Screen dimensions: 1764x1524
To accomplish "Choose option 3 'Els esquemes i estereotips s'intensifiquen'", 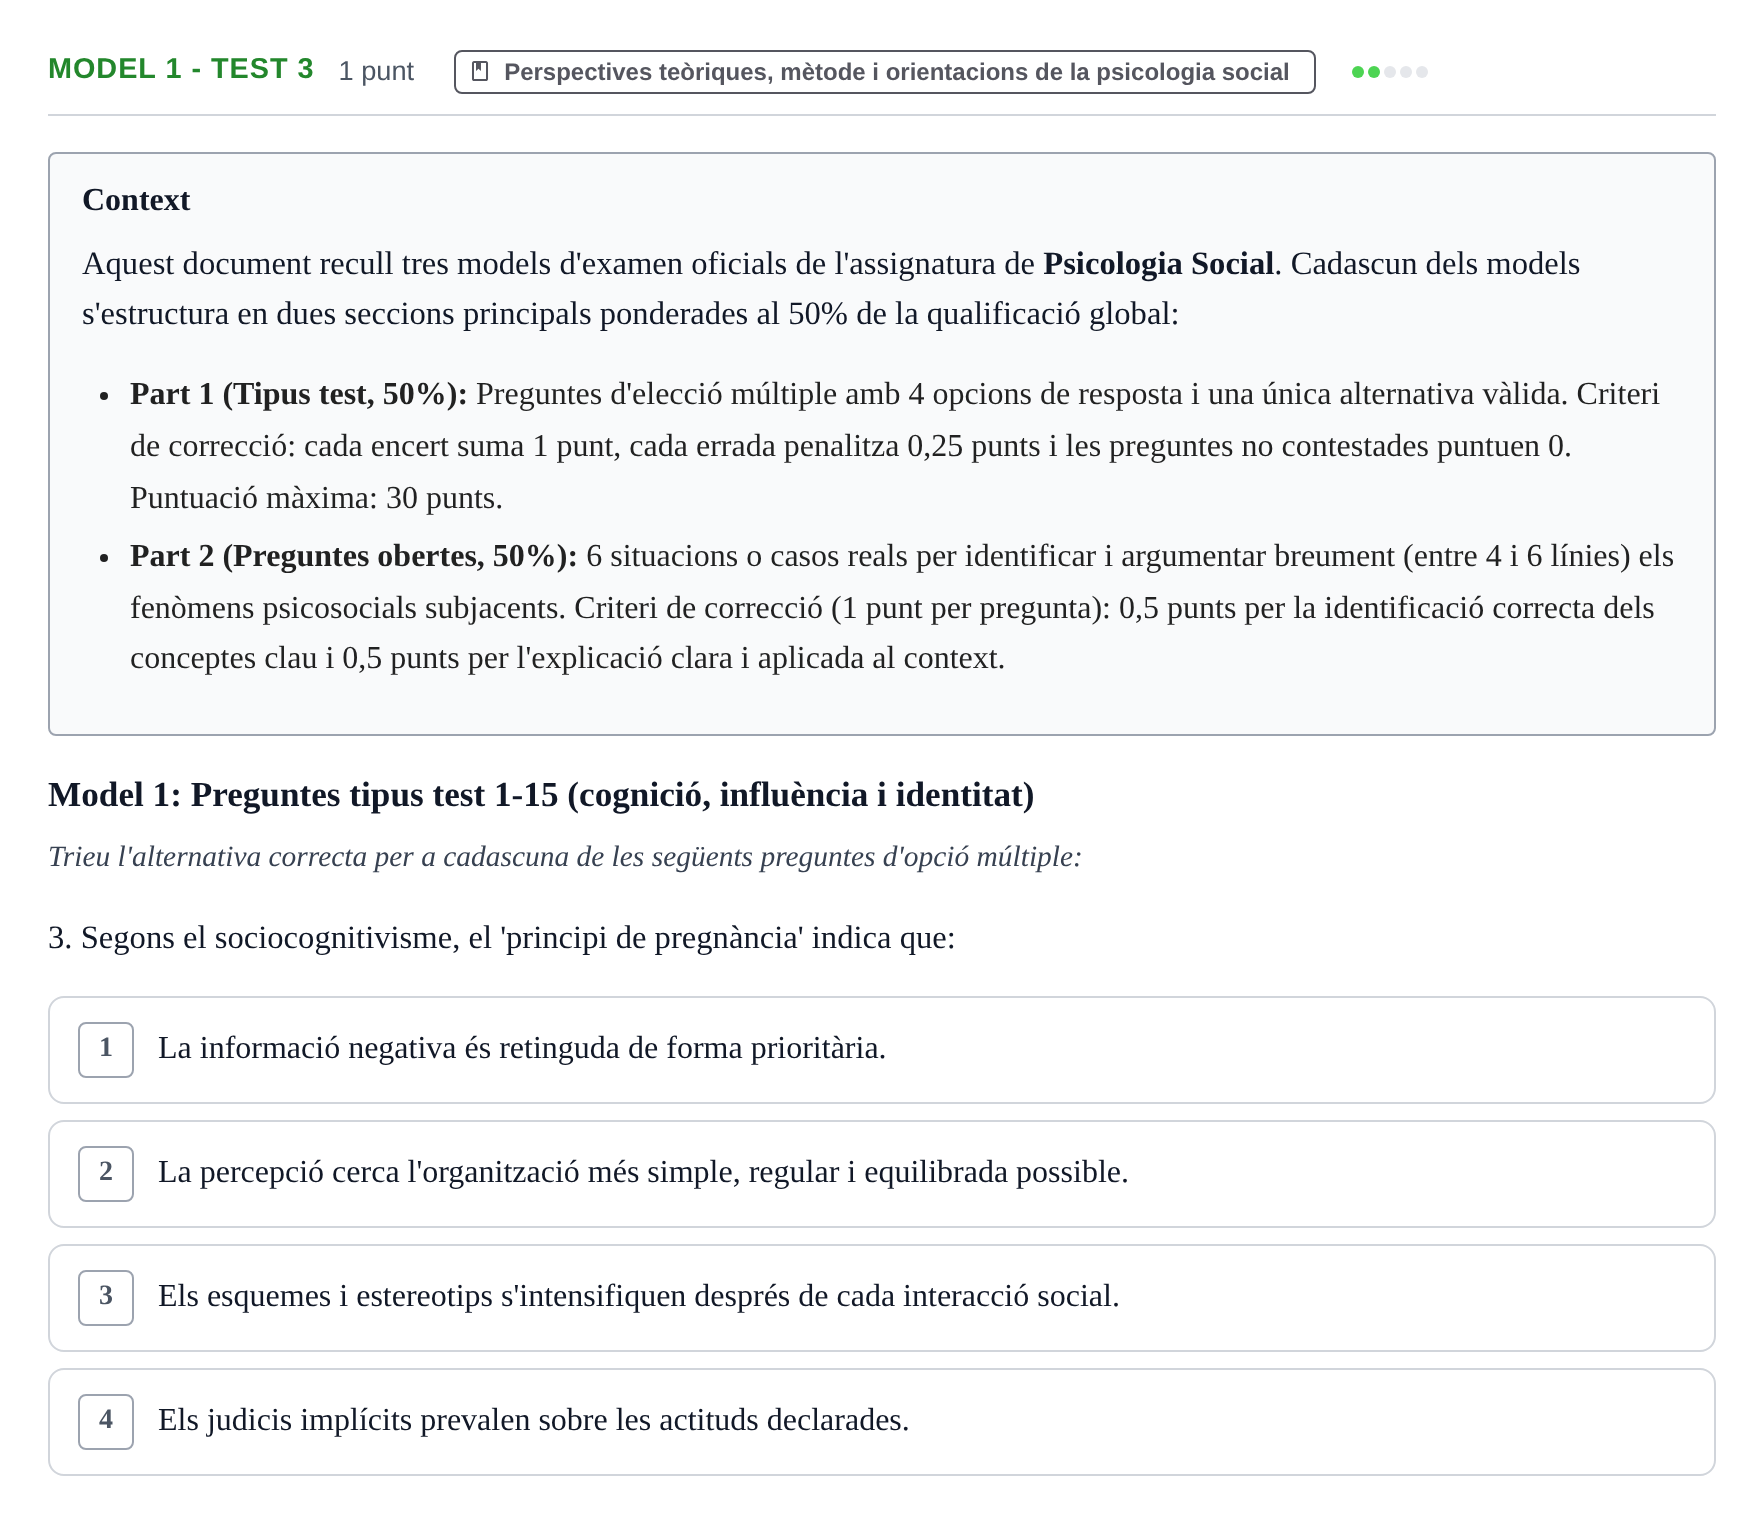I will pyautogui.click(x=881, y=1298).
